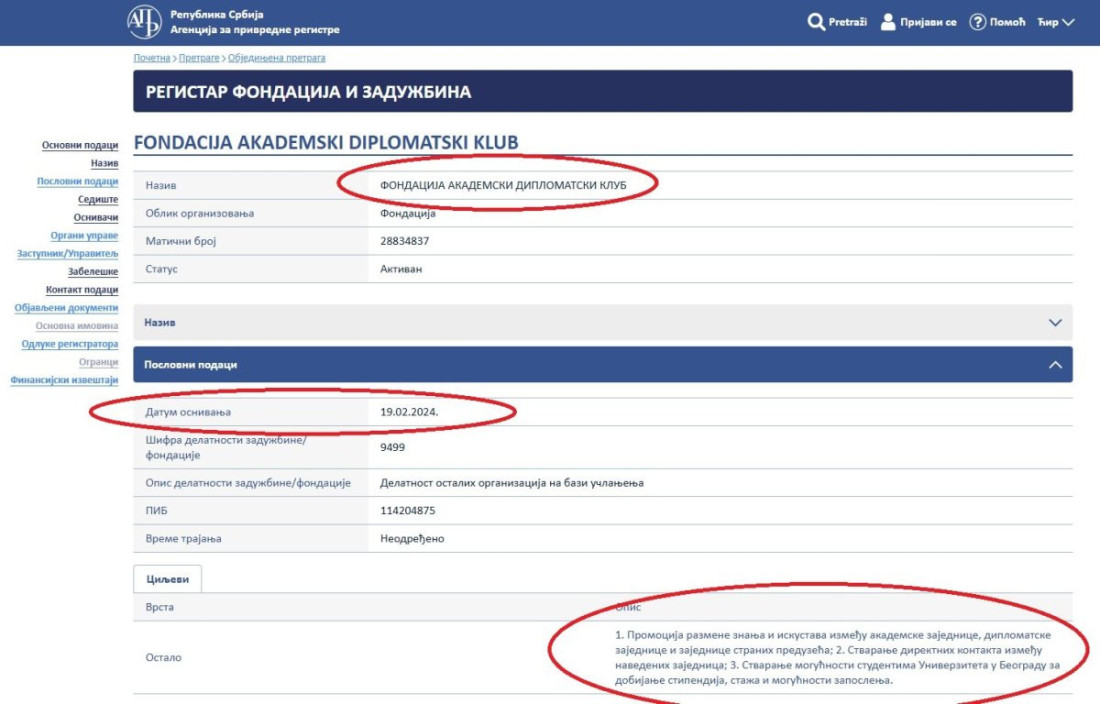Click the question mark help icon
Image resolution: width=1100 pixels, height=704 pixels.
(x=977, y=22)
